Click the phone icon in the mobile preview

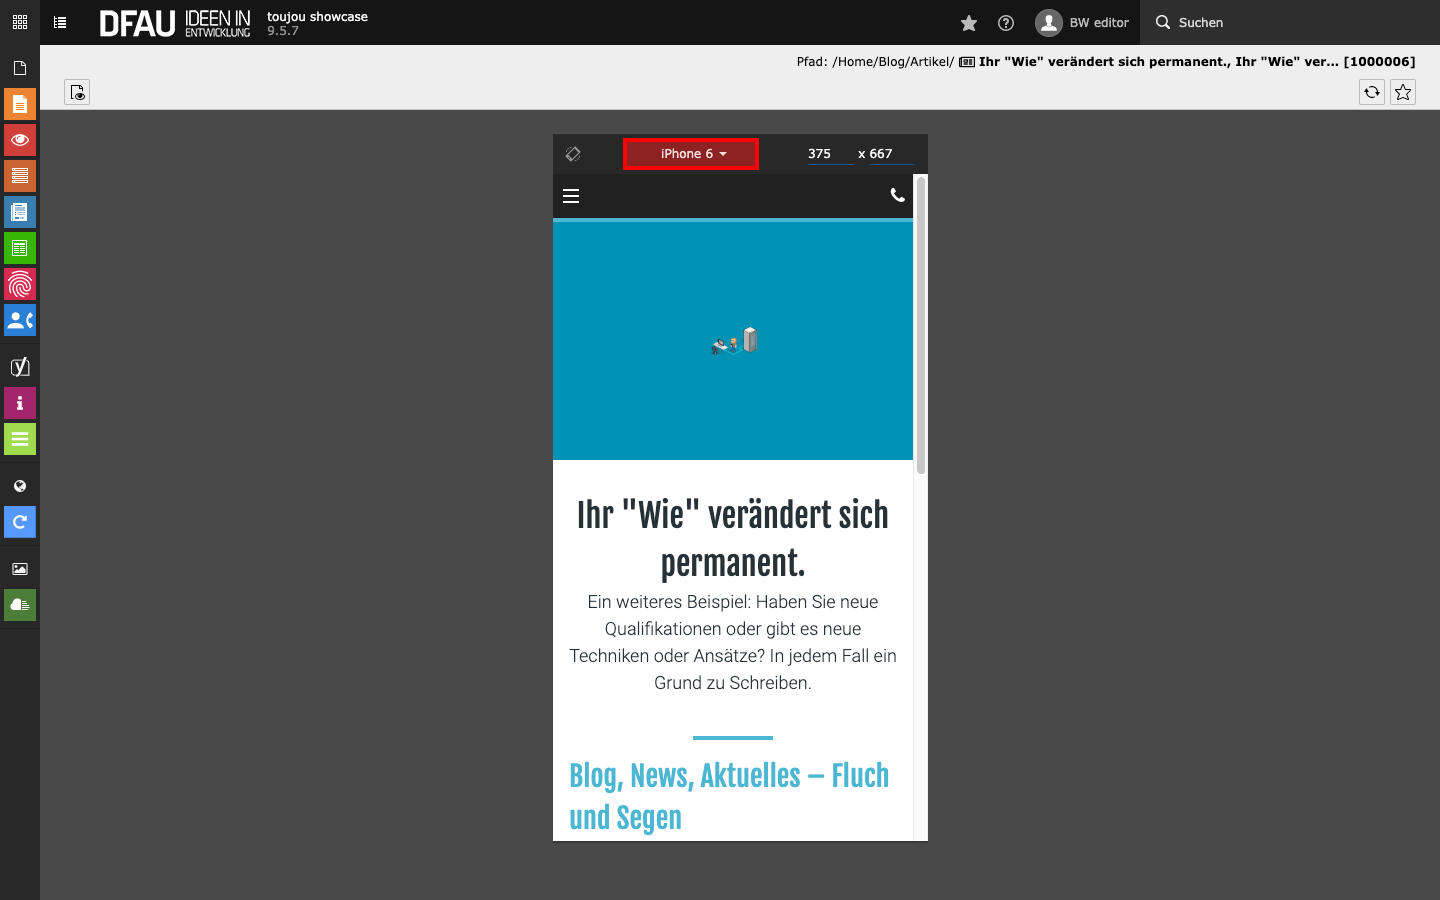point(897,196)
